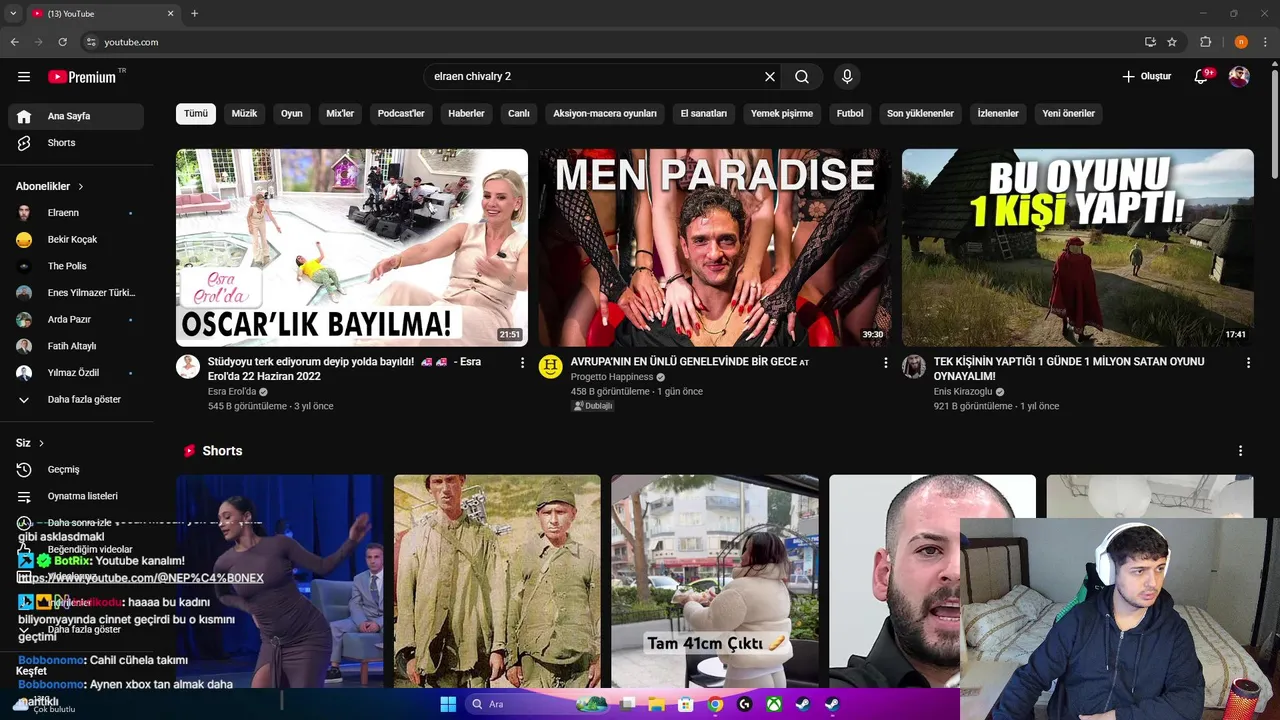Open the Shorts section three-dot menu

click(x=1240, y=451)
